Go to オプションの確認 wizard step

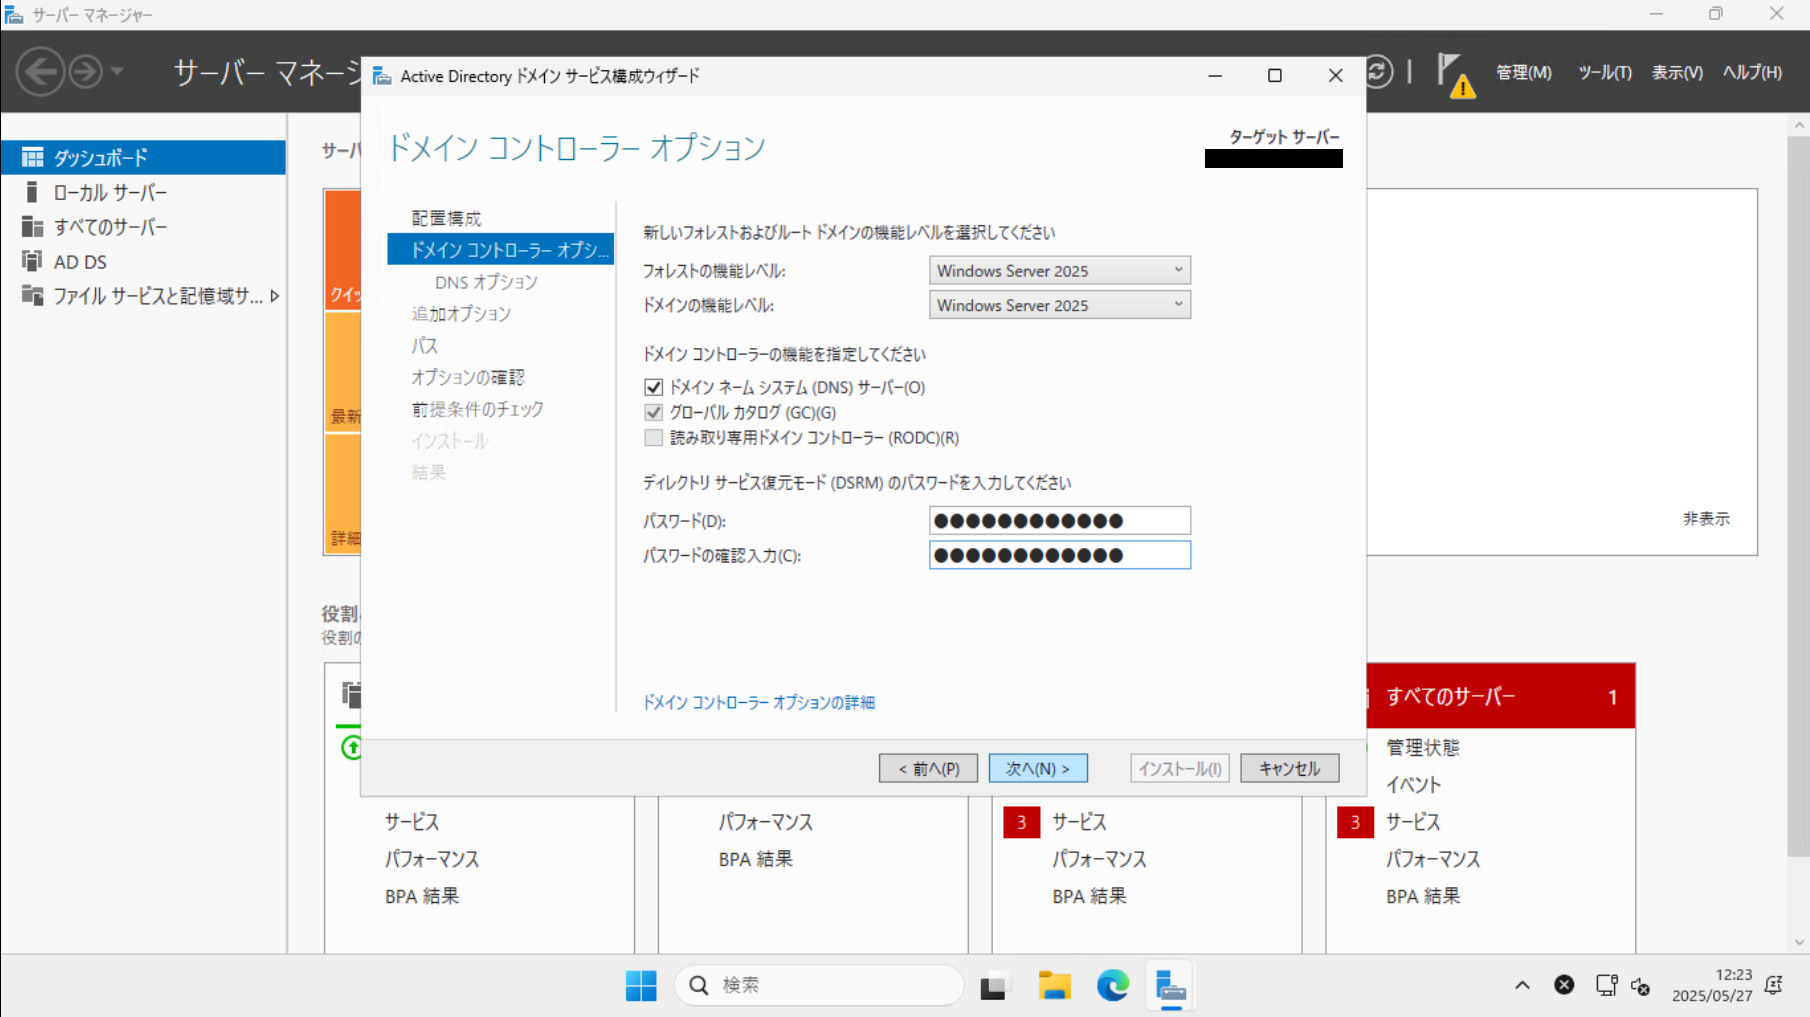[x=468, y=377]
